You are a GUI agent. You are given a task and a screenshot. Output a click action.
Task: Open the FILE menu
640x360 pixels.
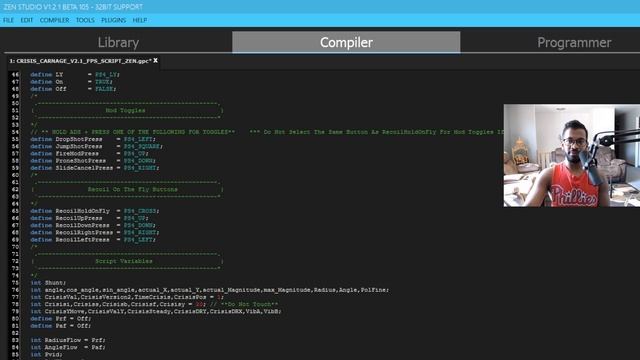point(8,20)
